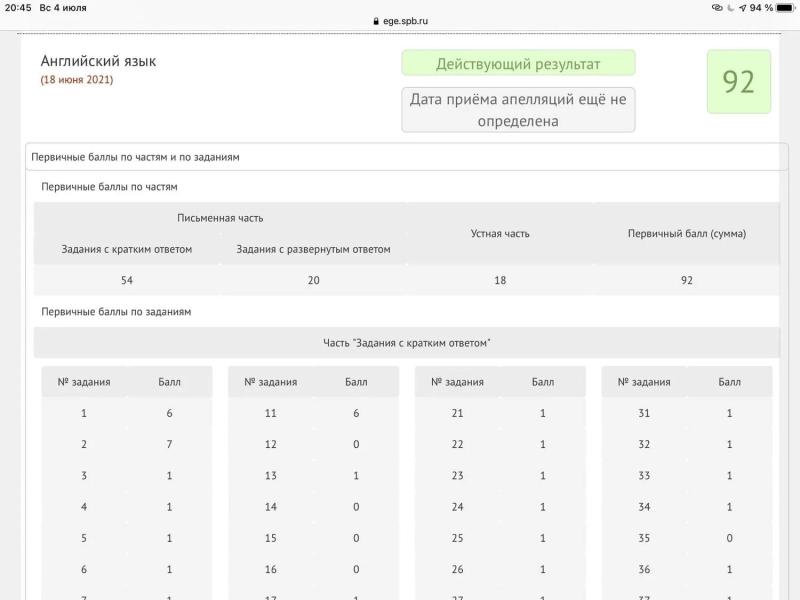Tap the clock showing 20:45
The width and height of the screenshot is (800, 600).
click(x=18, y=8)
